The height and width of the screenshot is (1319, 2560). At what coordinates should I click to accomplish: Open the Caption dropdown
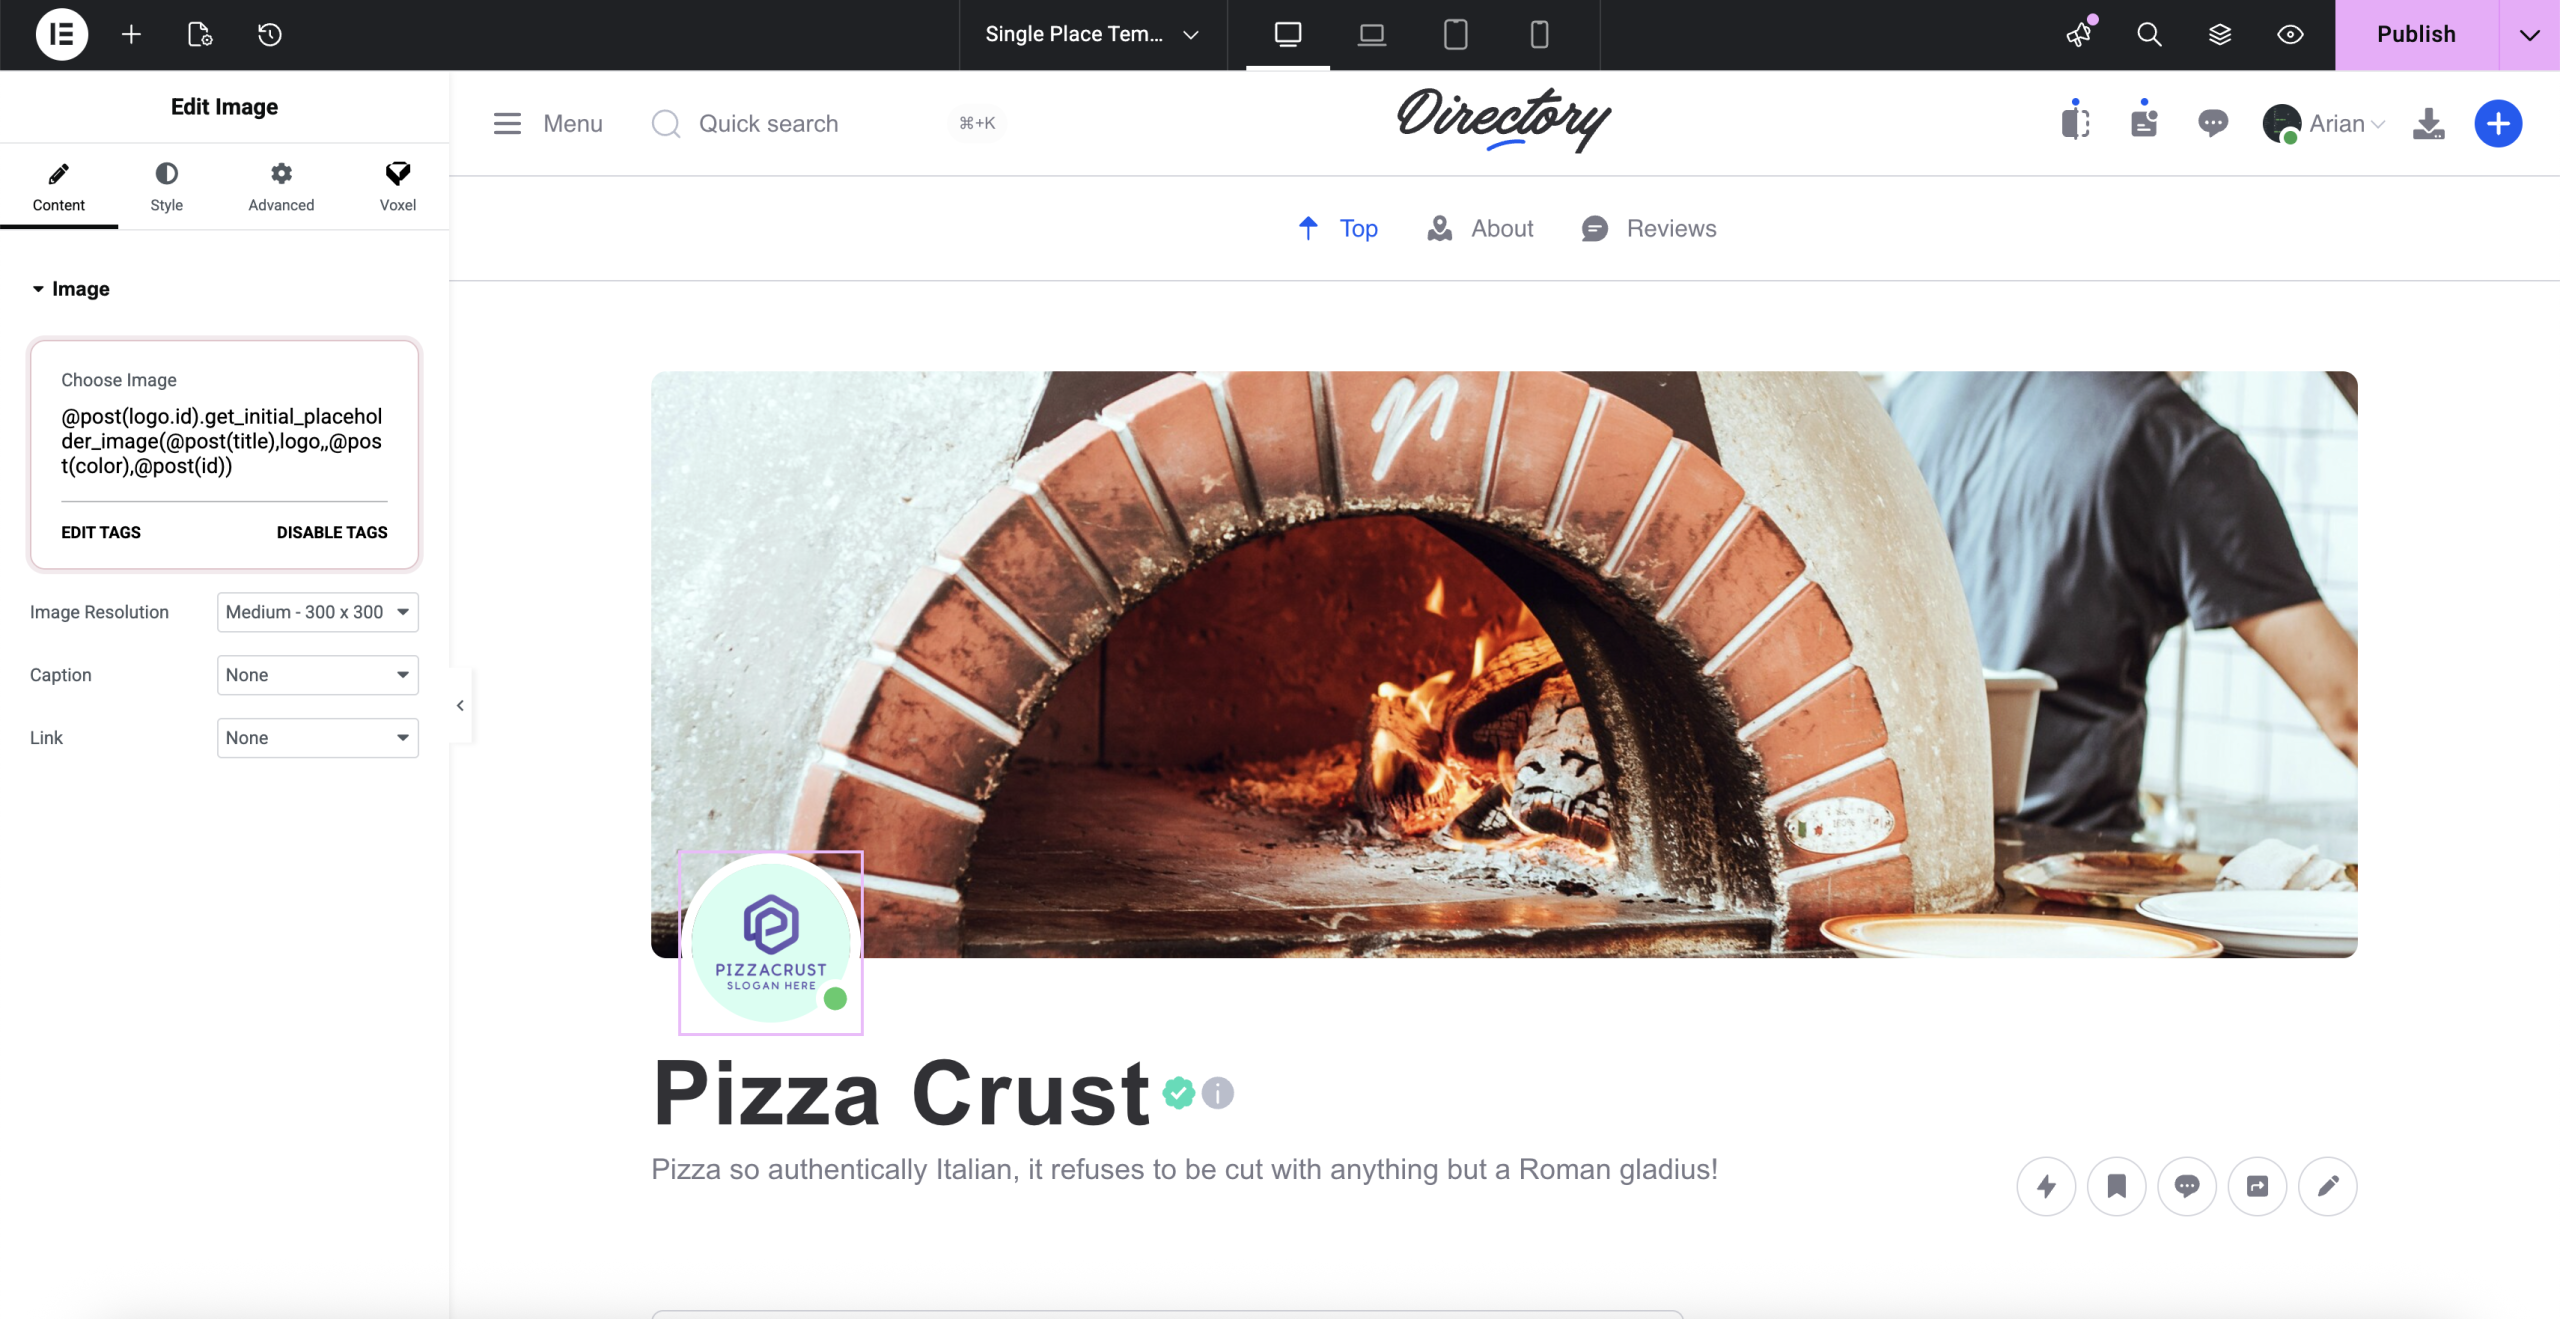317,675
